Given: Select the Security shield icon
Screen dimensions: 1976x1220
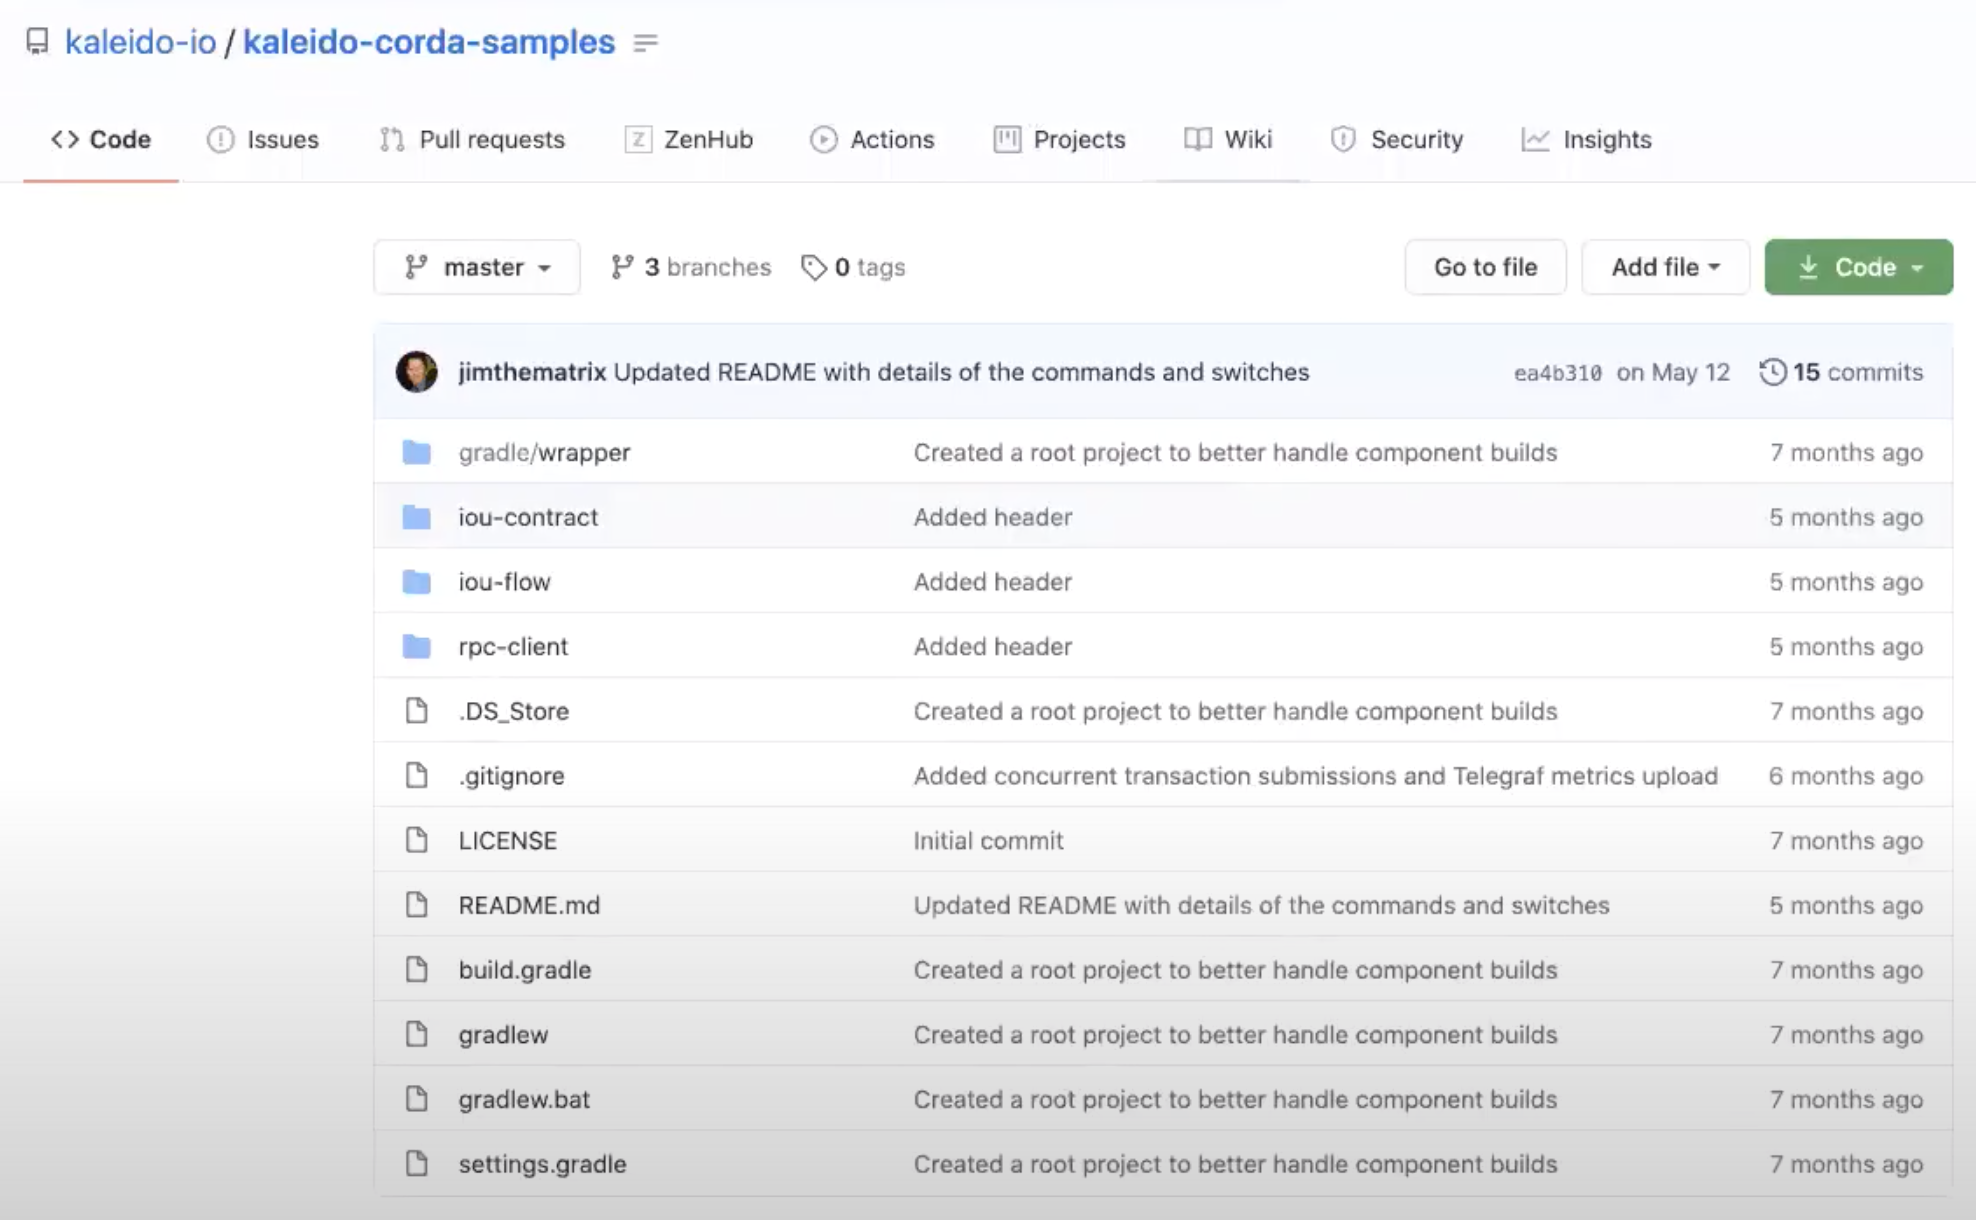Looking at the screenshot, I should (1342, 140).
